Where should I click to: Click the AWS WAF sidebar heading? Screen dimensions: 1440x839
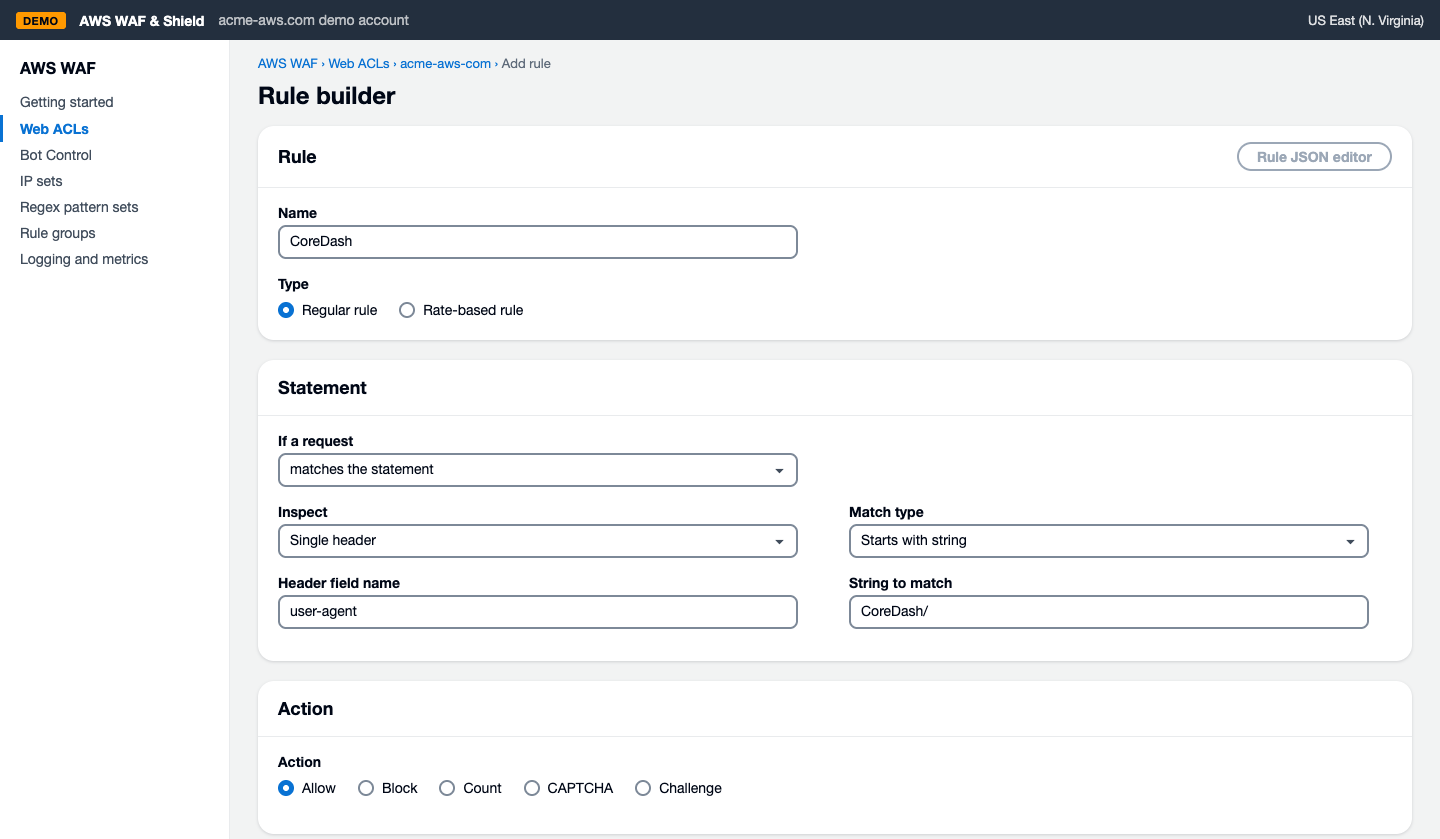tap(58, 69)
